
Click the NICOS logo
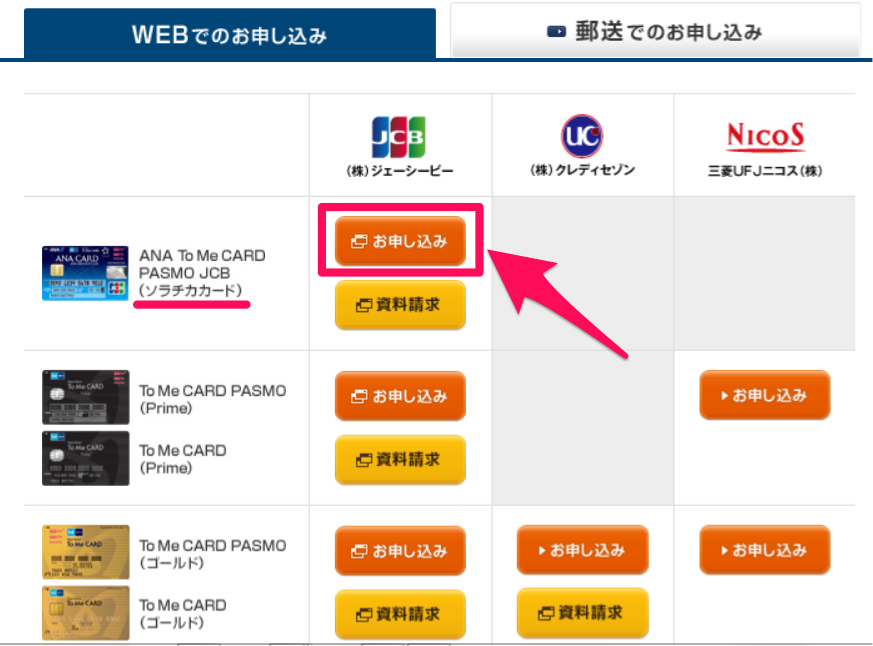(766, 137)
